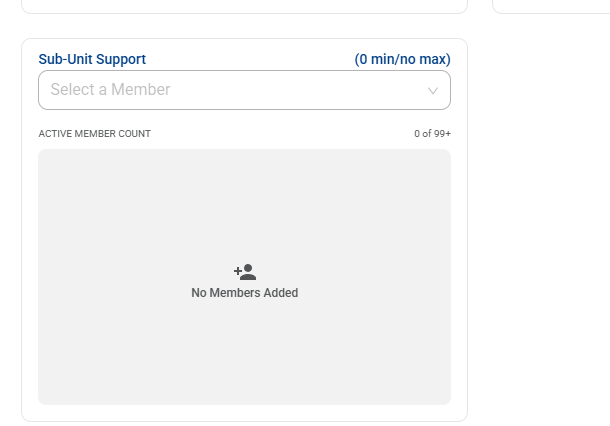This screenshot has width=610, height=426.
Task: Click the Sub-Unit Support heading
Action: click(92, 59)
